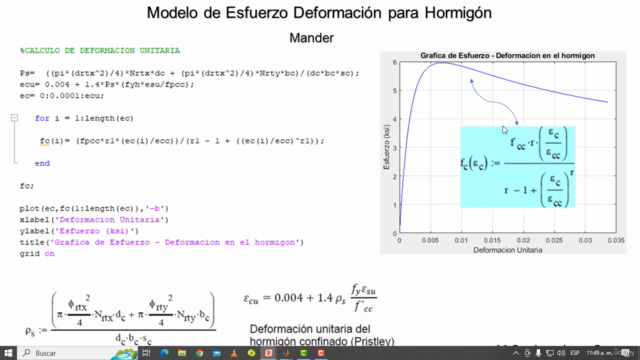Click the 'ec= 0:0.0001:ecu;' code line
The width and height of the screenshot is (640, 360).
(x=62, y=96)
